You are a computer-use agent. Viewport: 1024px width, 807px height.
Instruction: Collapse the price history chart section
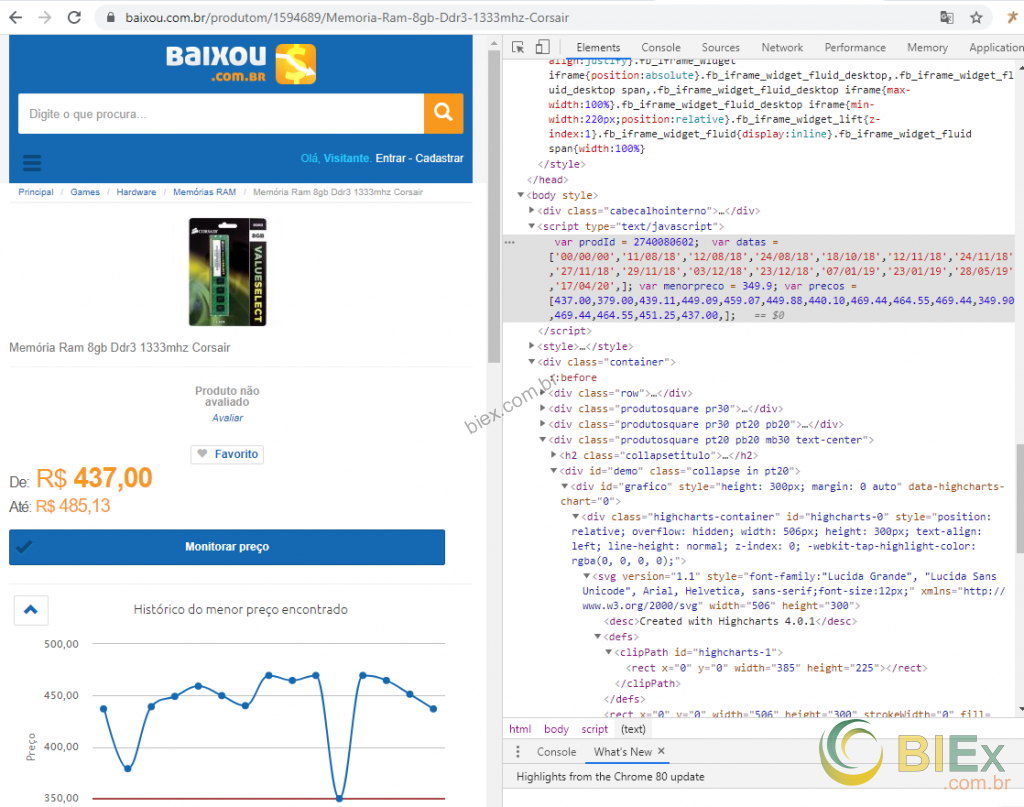pos(31,610)
